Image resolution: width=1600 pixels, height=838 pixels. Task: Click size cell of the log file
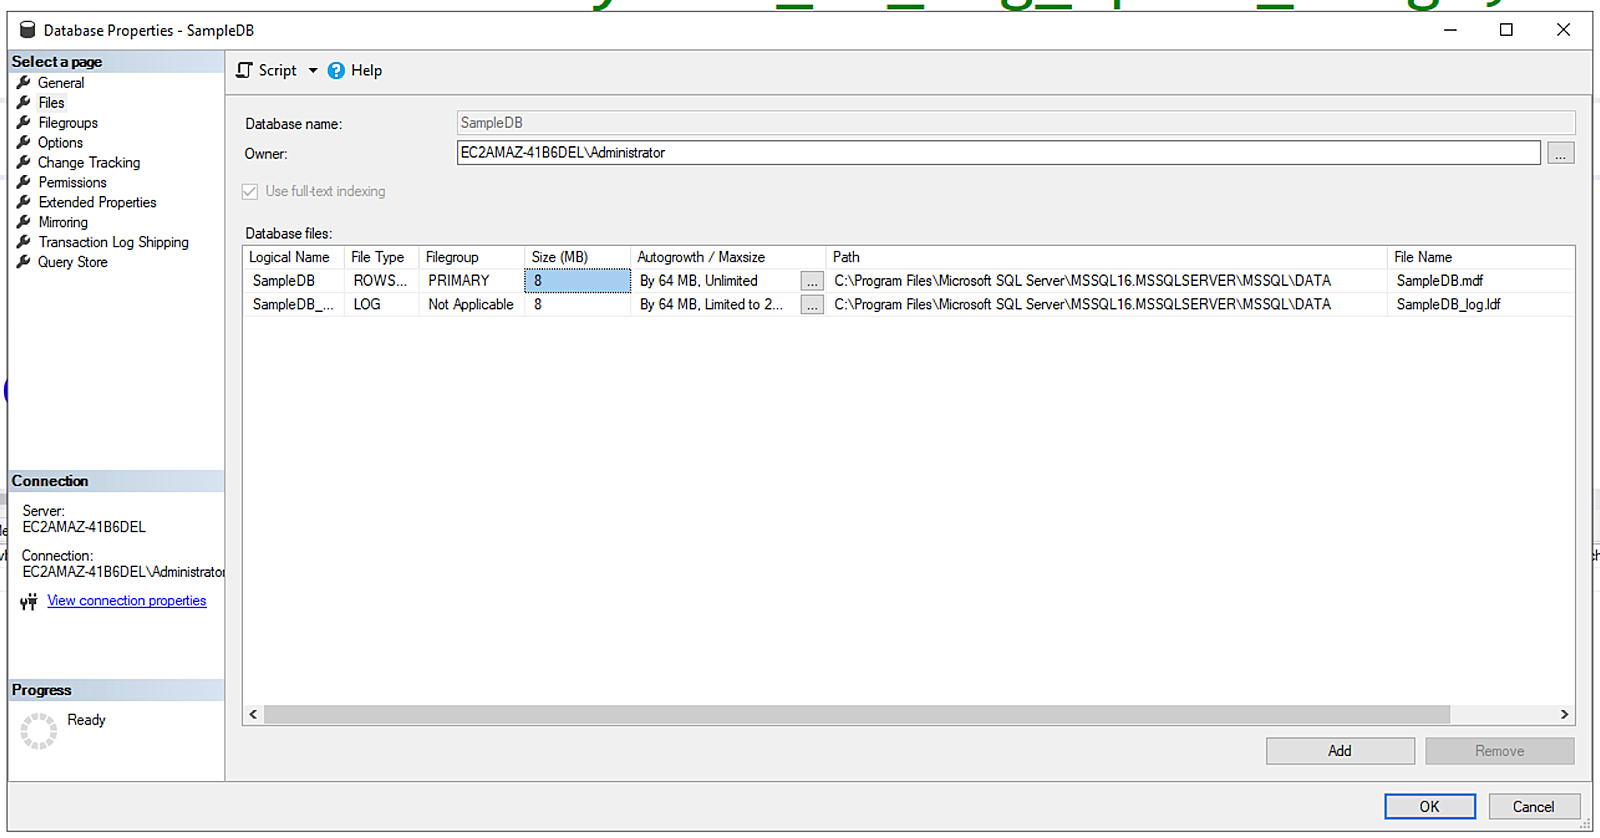tap(577, 305)
